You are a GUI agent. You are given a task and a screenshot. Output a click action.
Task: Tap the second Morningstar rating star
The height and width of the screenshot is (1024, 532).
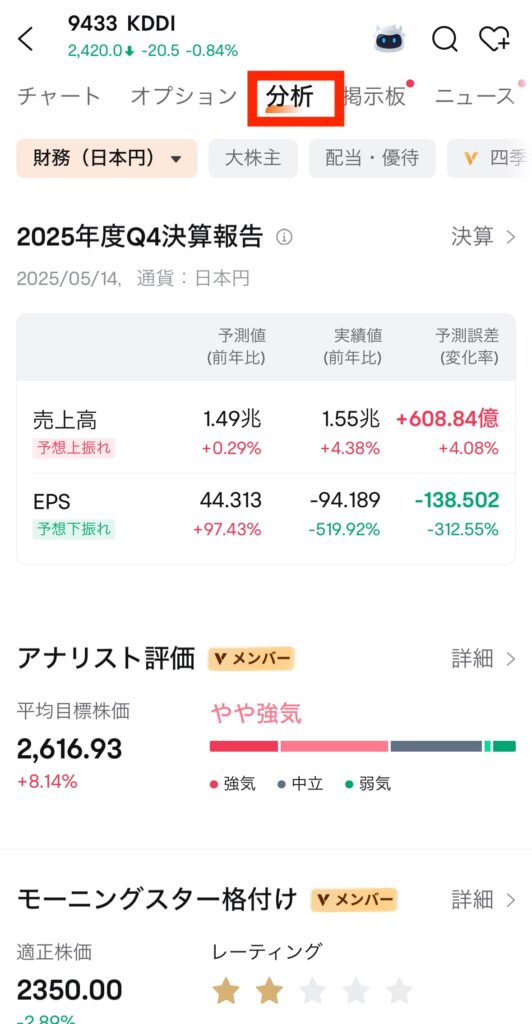click(x=270, y=990)
